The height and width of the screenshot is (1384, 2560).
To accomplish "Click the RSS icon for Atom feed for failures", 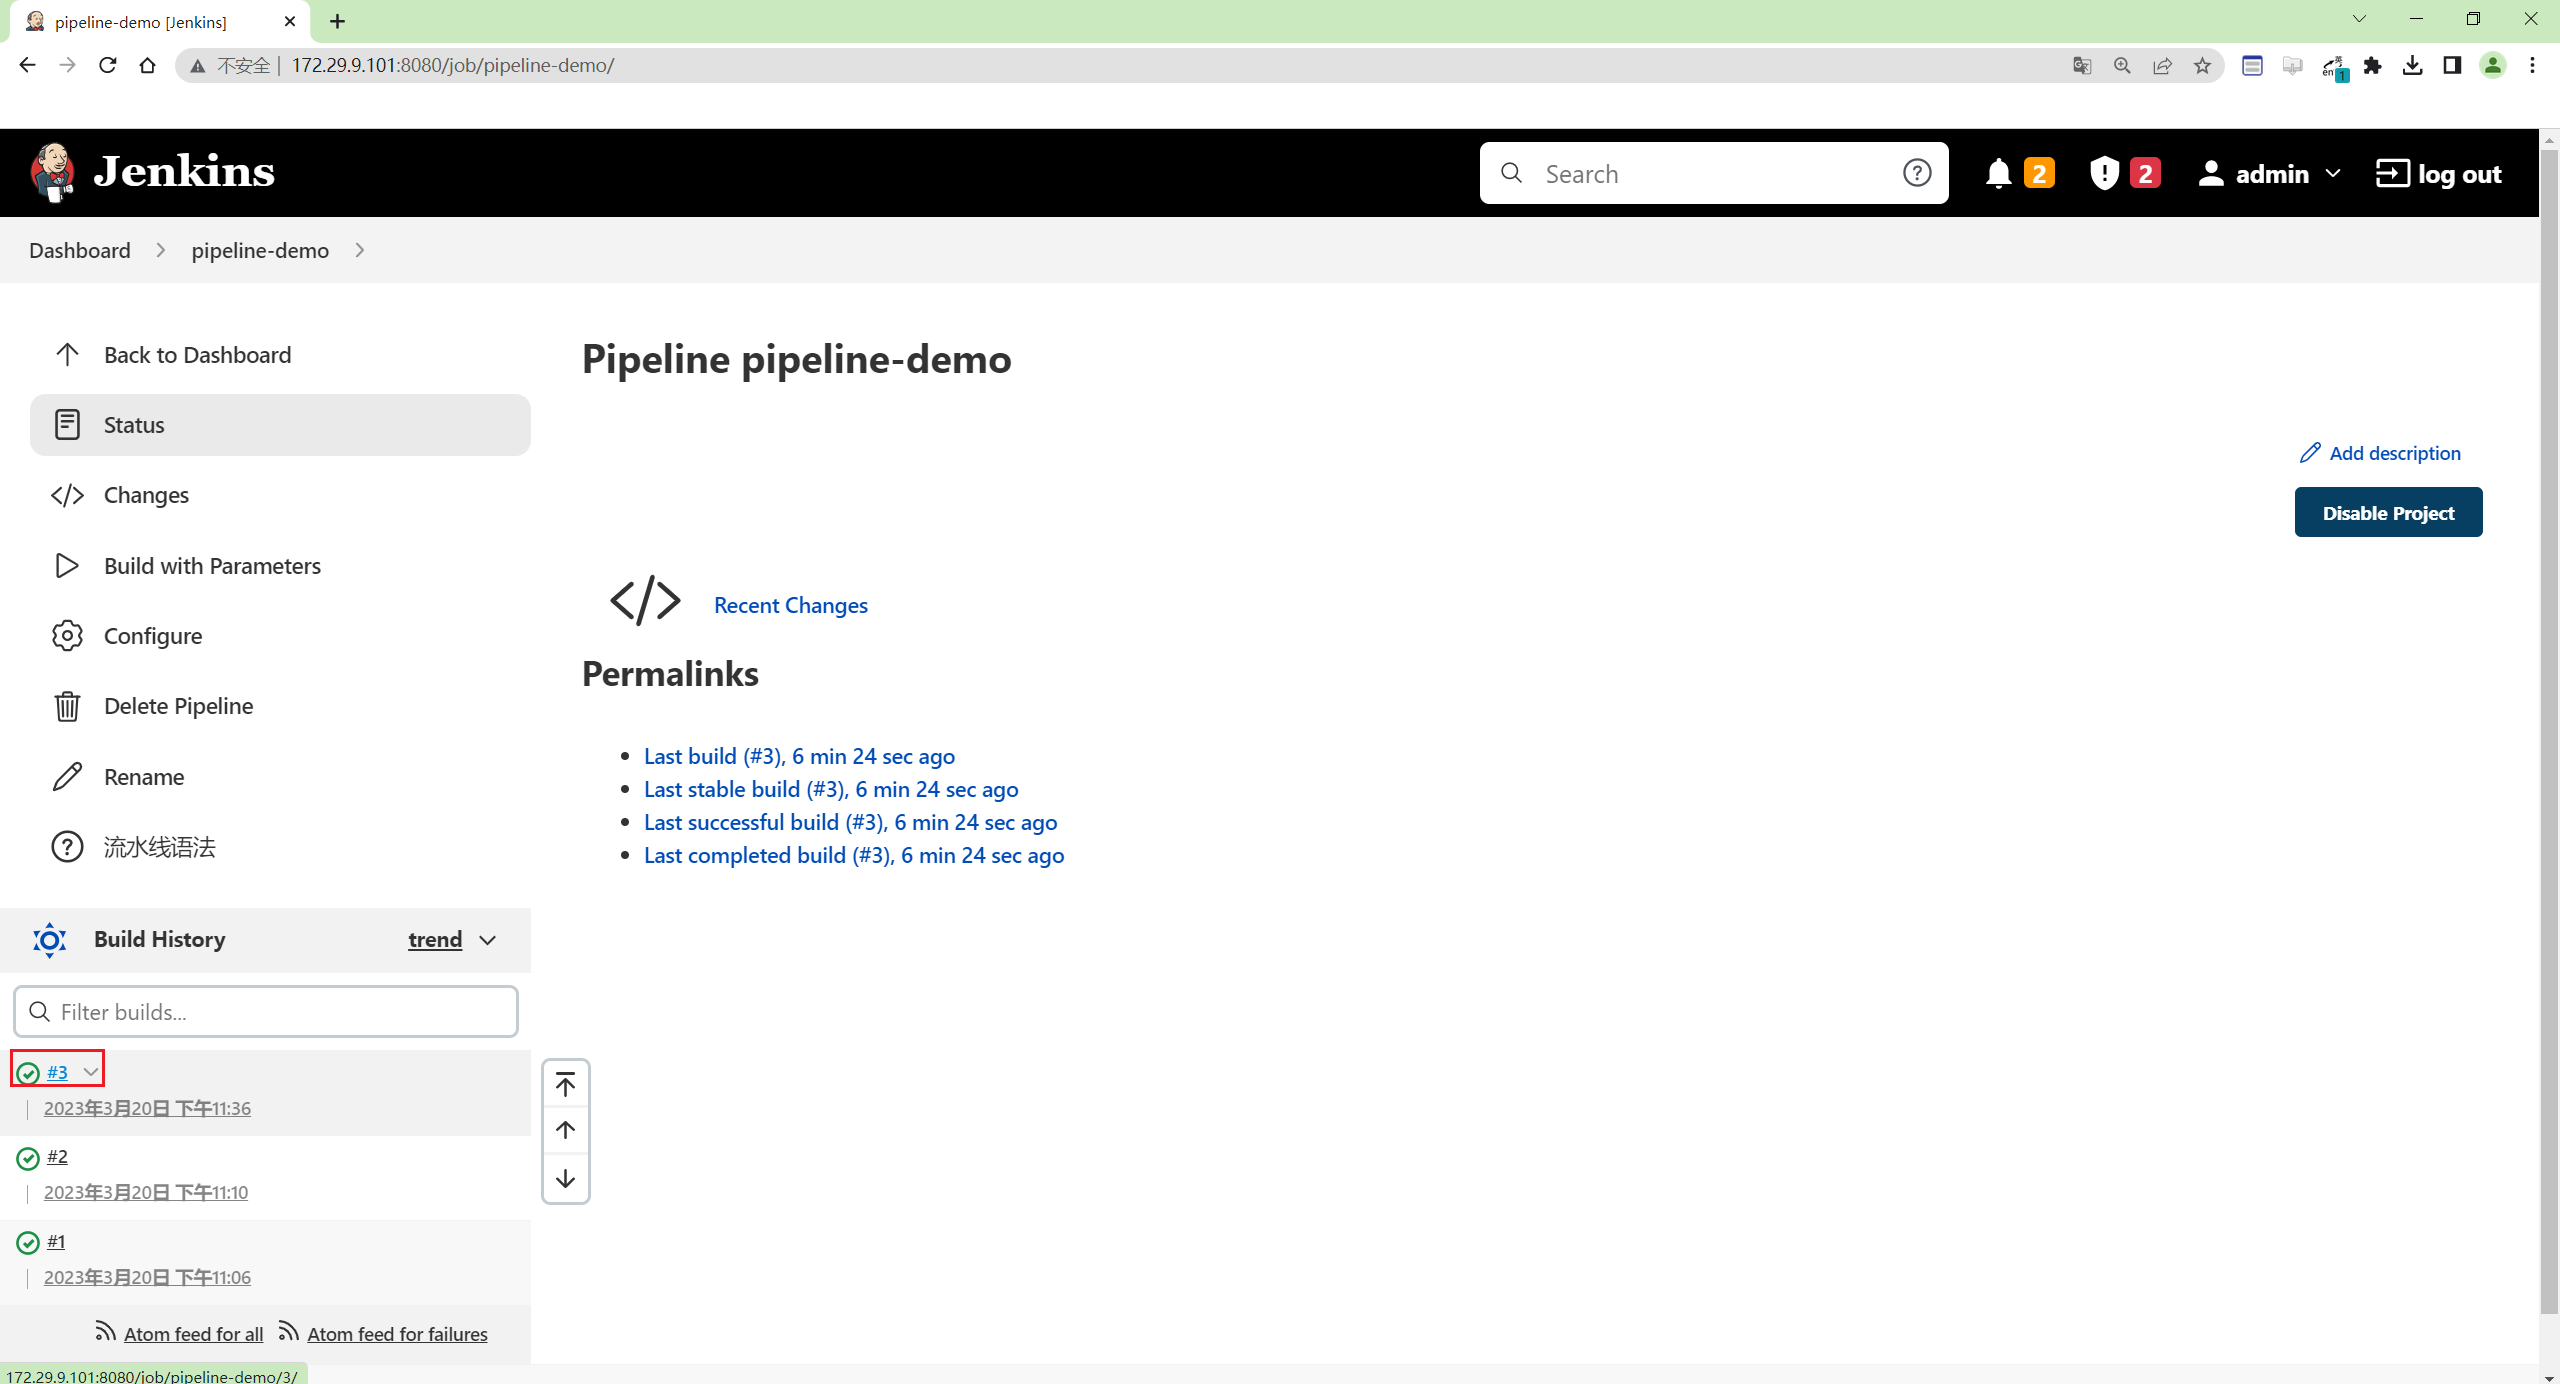I will point(289,1330).
